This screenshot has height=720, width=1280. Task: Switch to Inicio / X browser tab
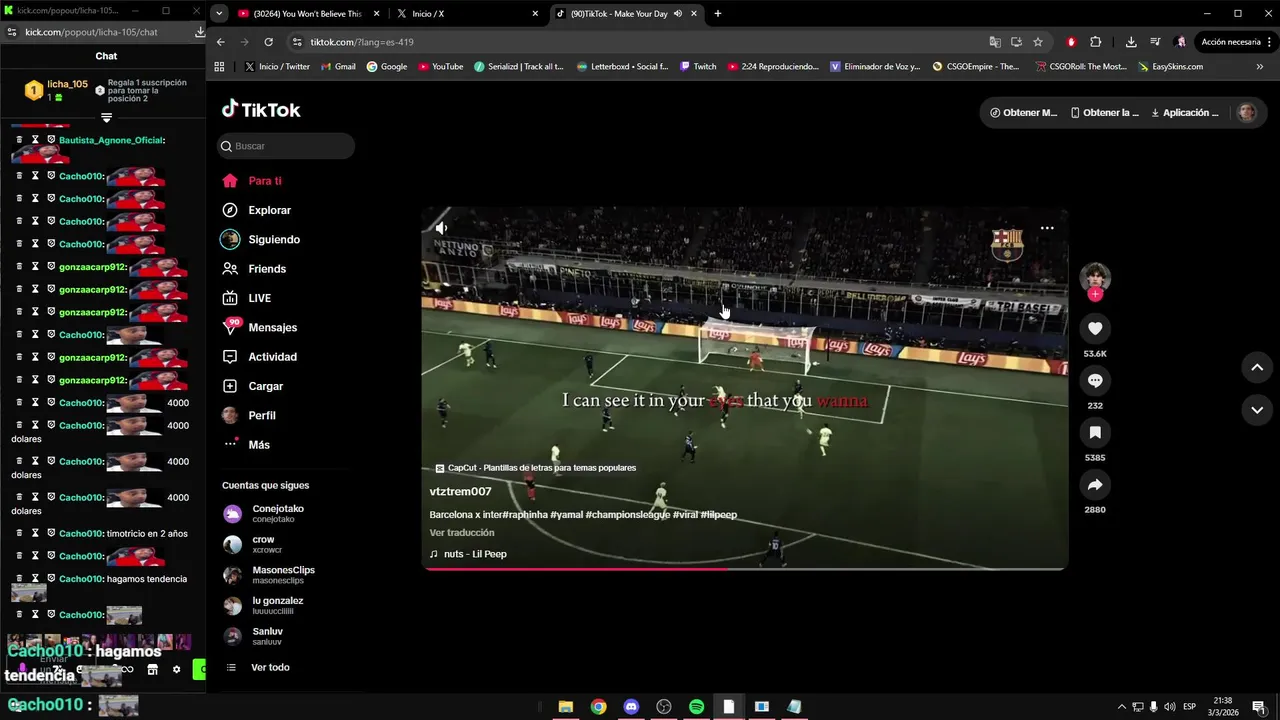(x=470, y=14)
